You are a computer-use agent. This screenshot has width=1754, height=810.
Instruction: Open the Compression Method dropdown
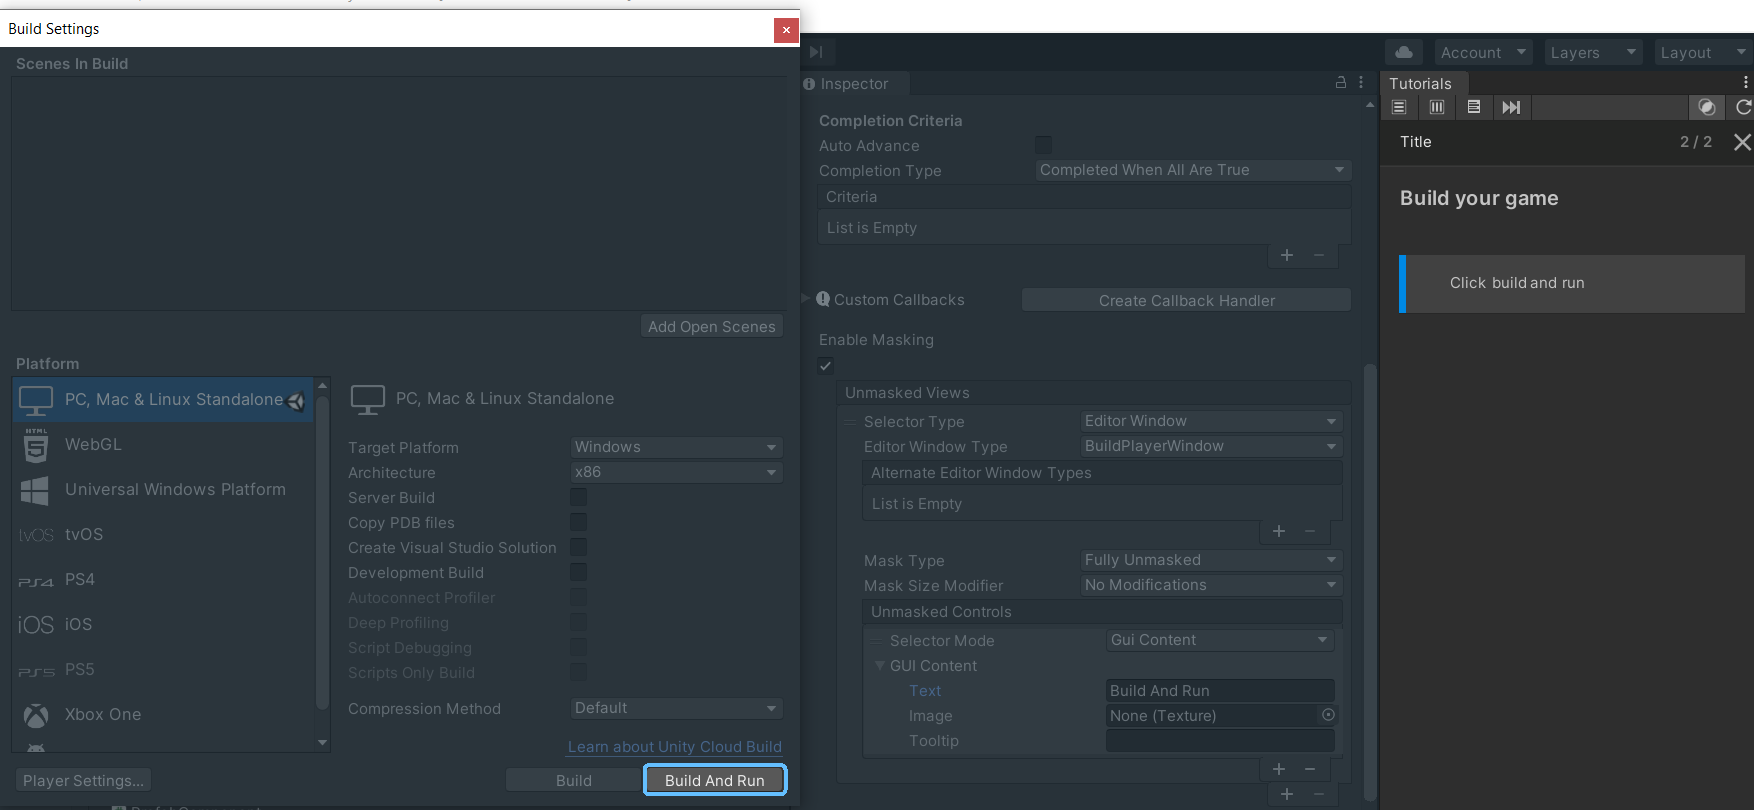[x=676, y=708]
